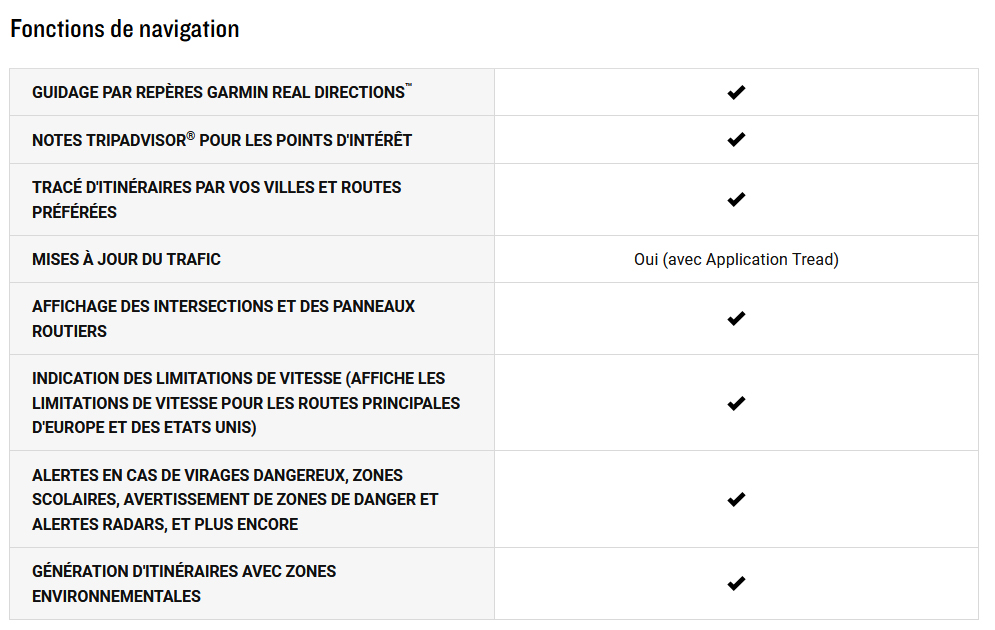Click Notes TripAdvisor pour les points d'intérêt label

click(x=222, y=140)
